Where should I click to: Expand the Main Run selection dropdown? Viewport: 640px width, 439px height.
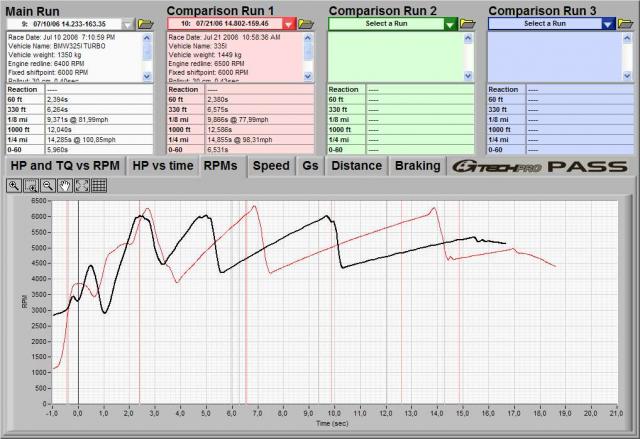(128, 23)
